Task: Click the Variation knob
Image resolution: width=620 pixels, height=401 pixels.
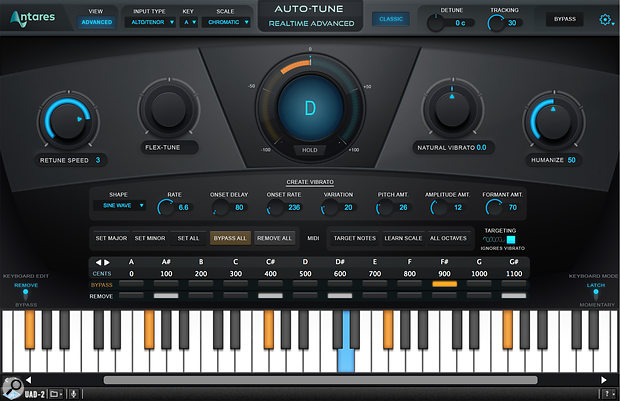Action: (330, 207)
